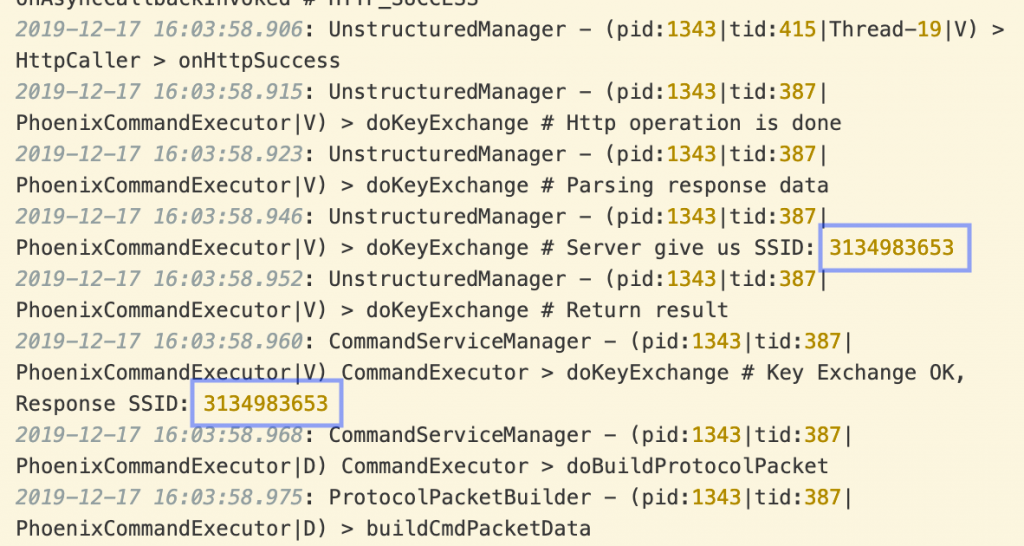Select the 16:03:58.968 timestamp
This screenshot has height=546, width=1024.
pos(159,435)
